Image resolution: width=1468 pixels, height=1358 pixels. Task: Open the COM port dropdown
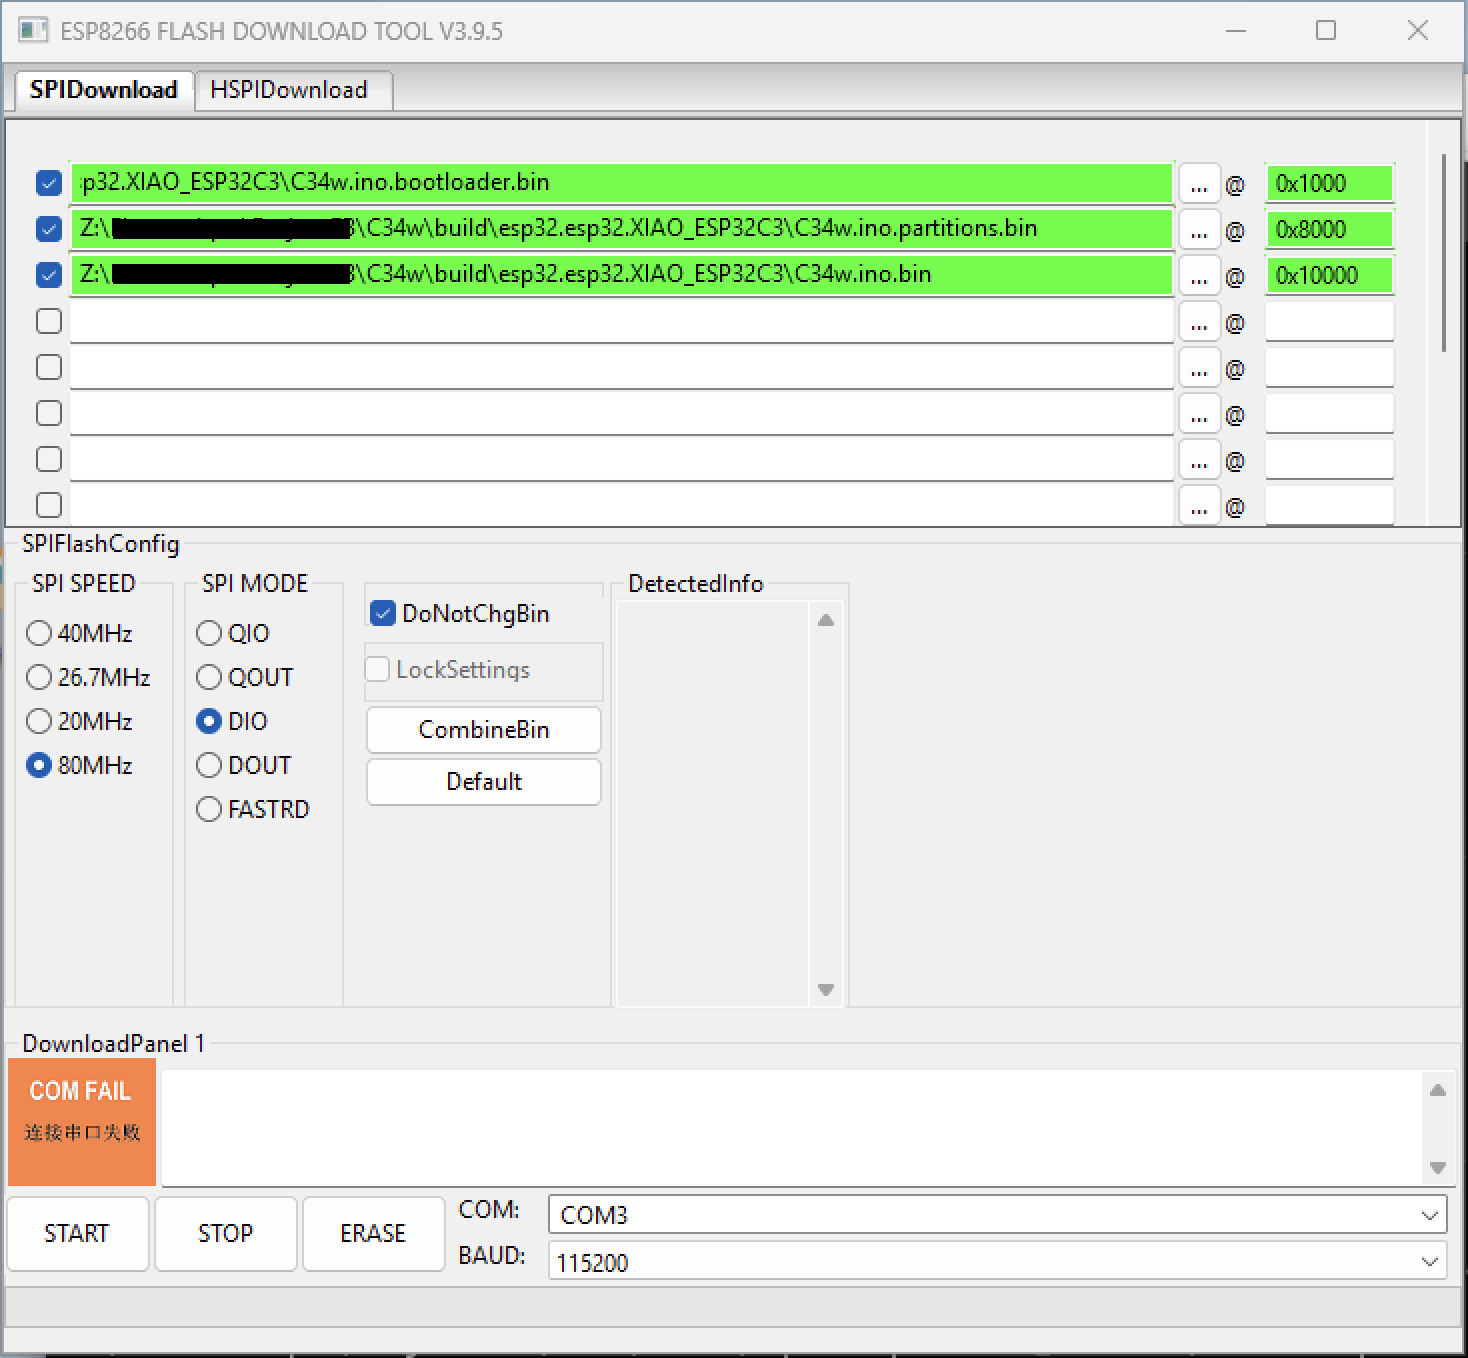click(996, 1215)
